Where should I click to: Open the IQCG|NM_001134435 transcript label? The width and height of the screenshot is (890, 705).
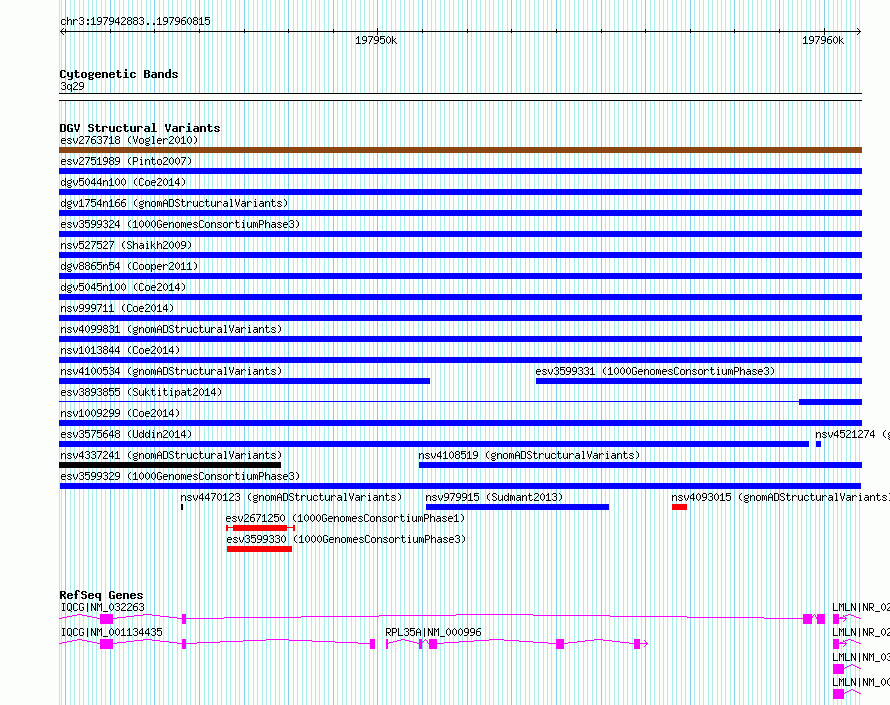point(111,632)
